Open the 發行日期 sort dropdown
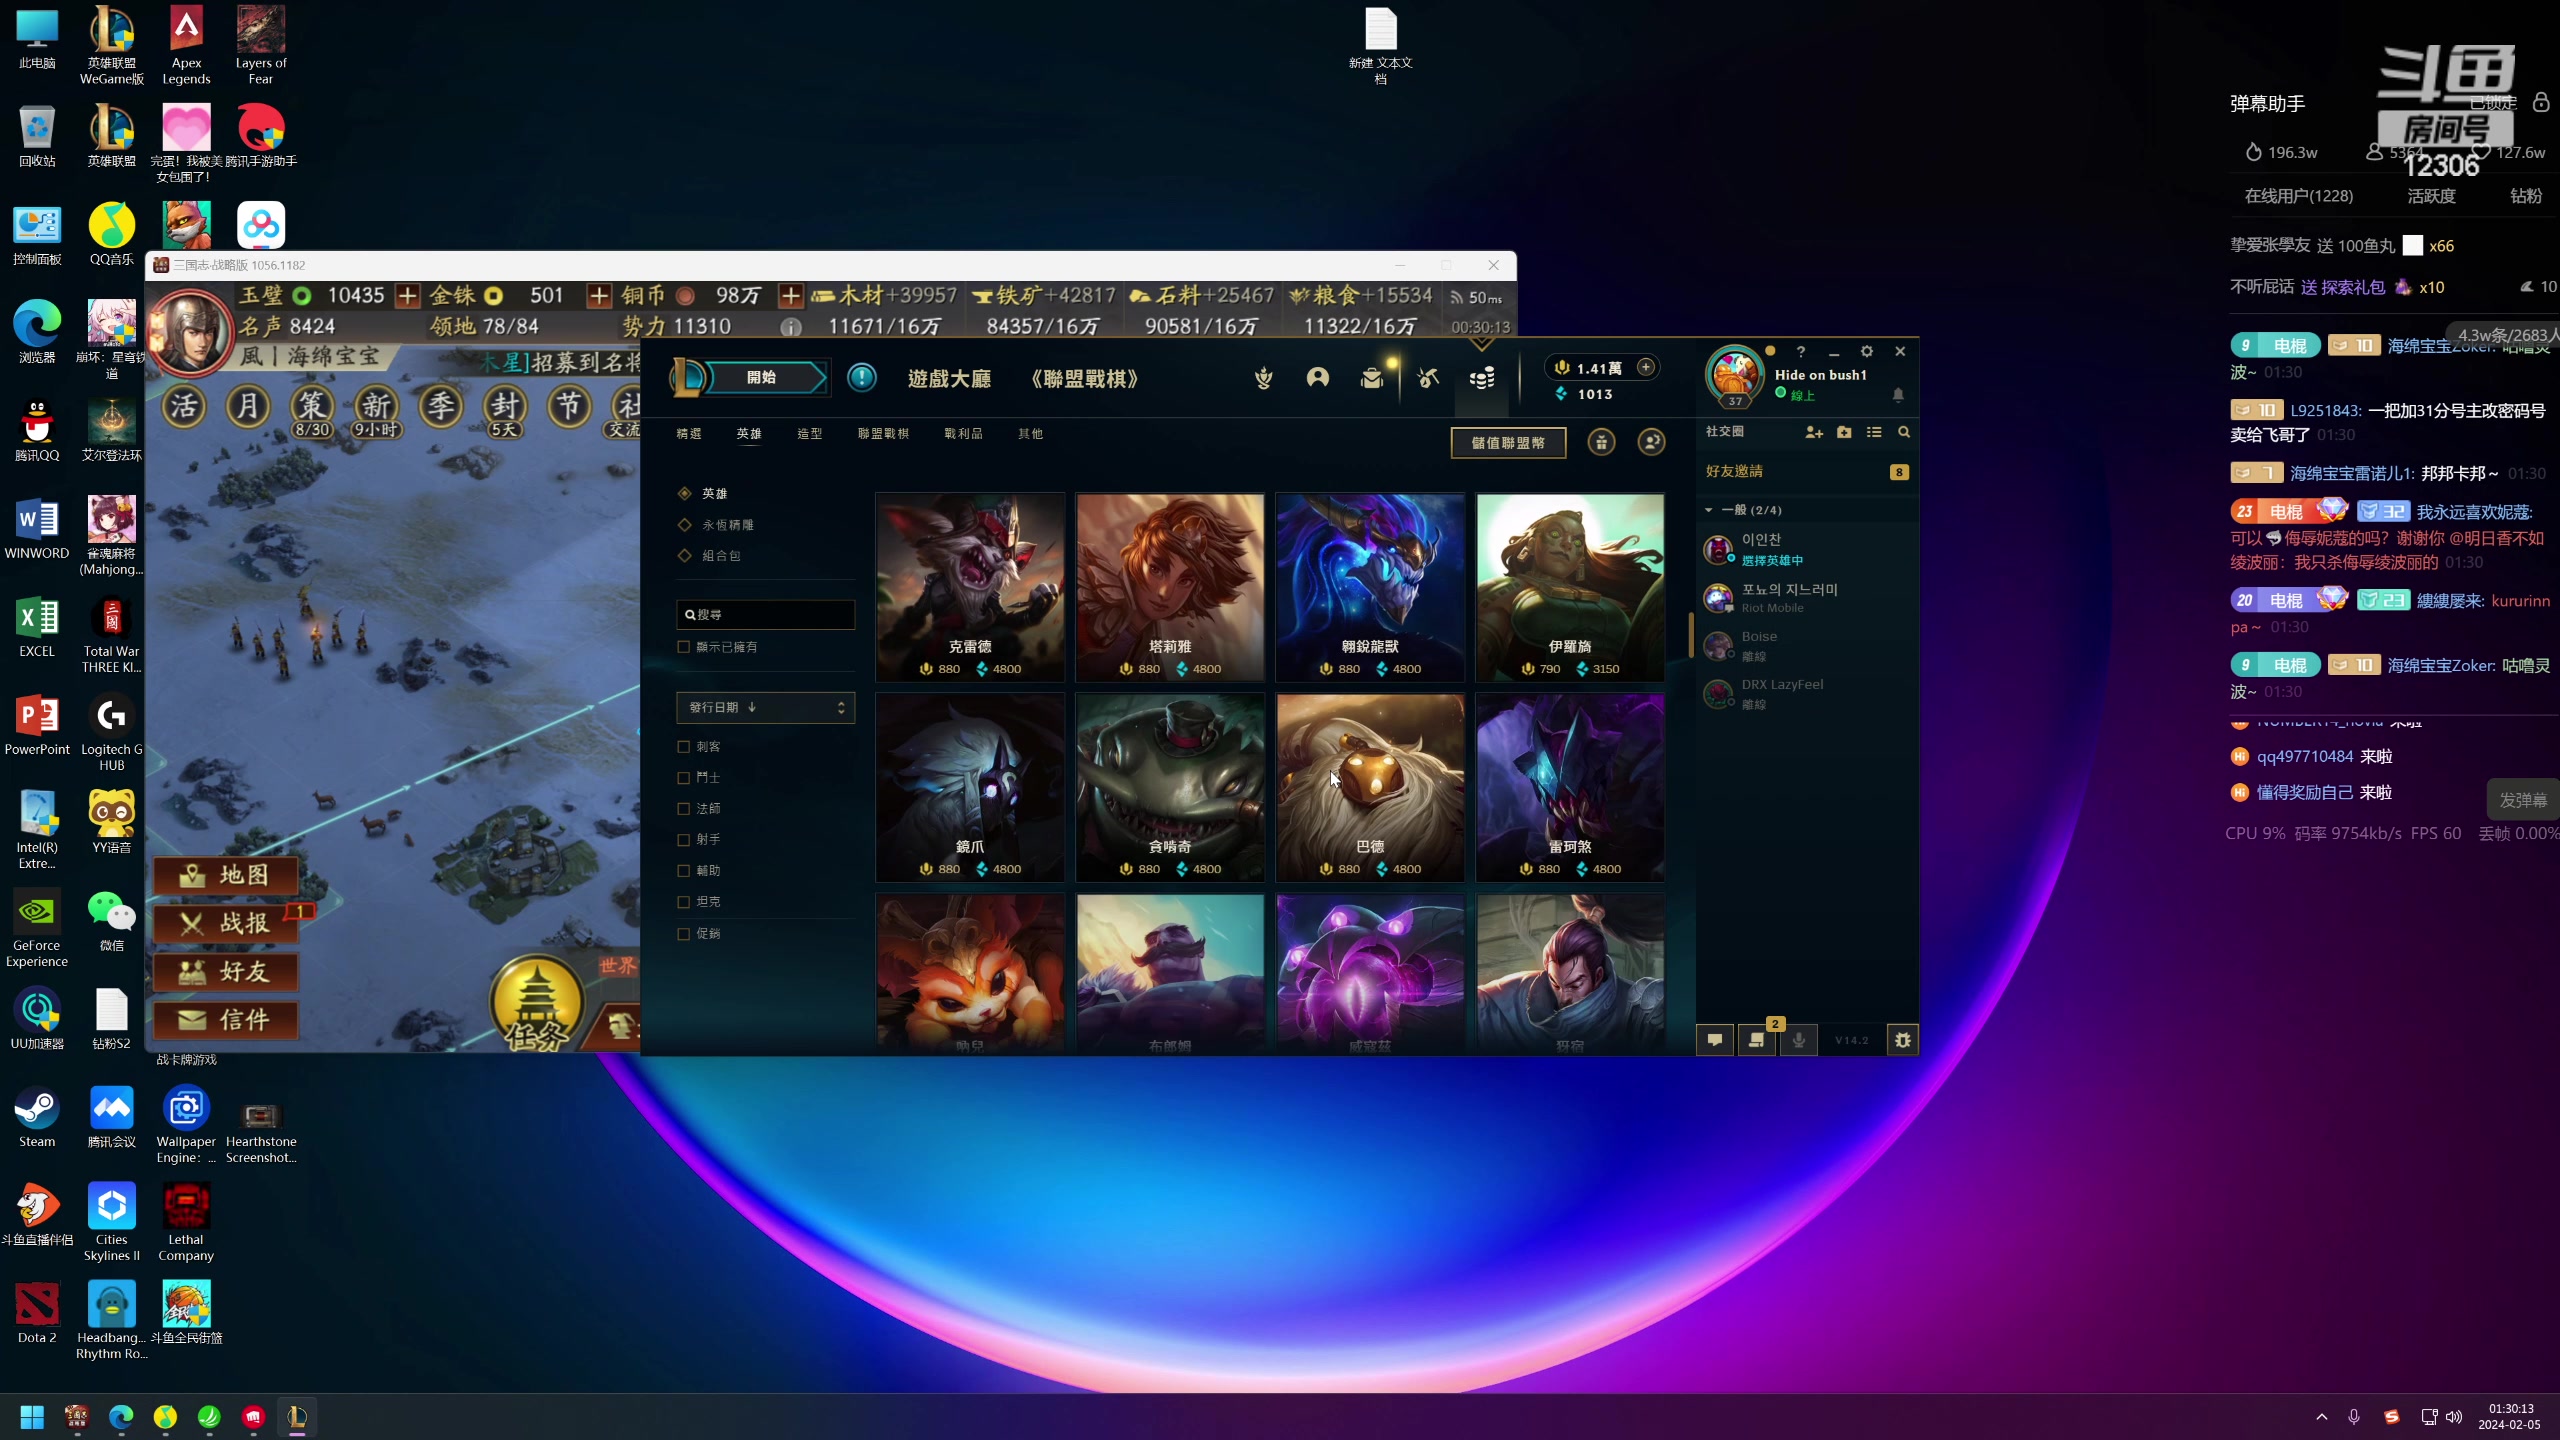The width and height of the screenshot is (2560, 1440). pyautogui.click(x=766, y=708)
